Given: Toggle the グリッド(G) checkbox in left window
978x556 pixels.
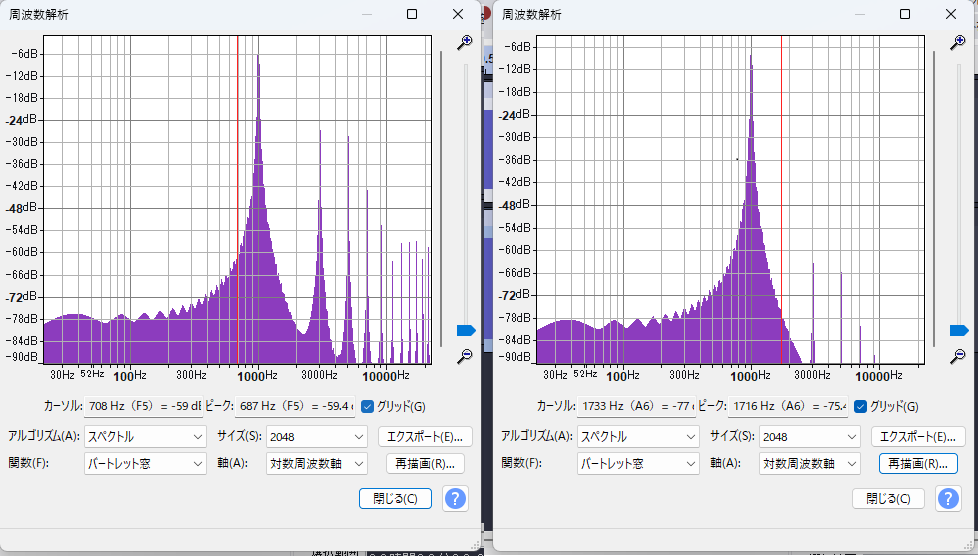Looking at the screenshot, I should (367, 406).
